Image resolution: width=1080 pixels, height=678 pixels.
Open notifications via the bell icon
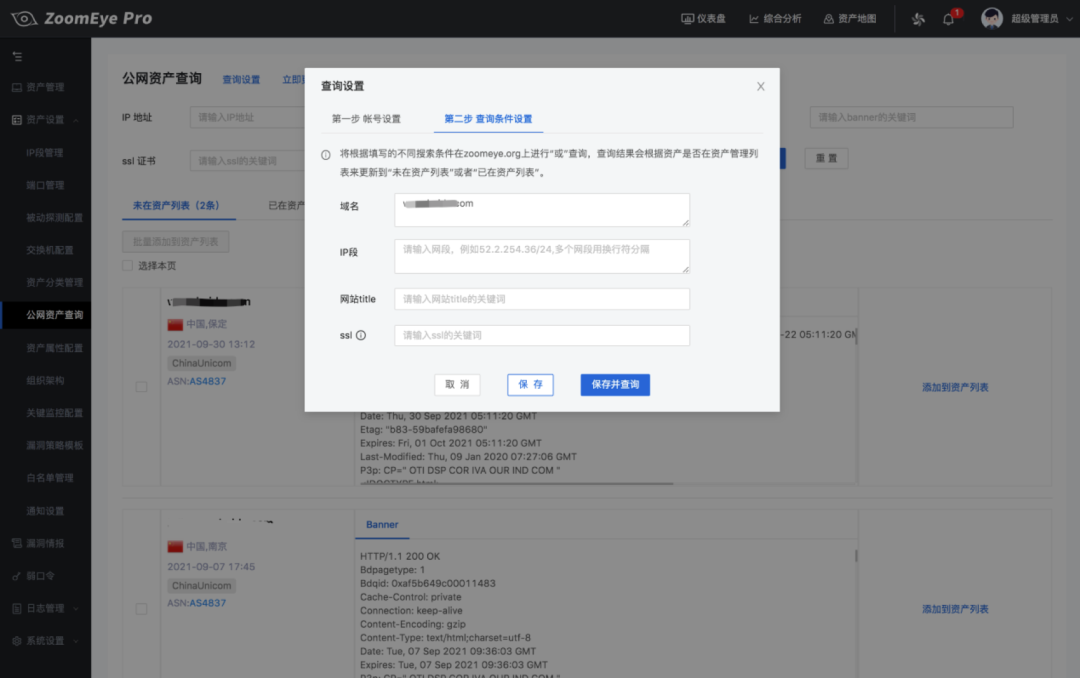948,19
